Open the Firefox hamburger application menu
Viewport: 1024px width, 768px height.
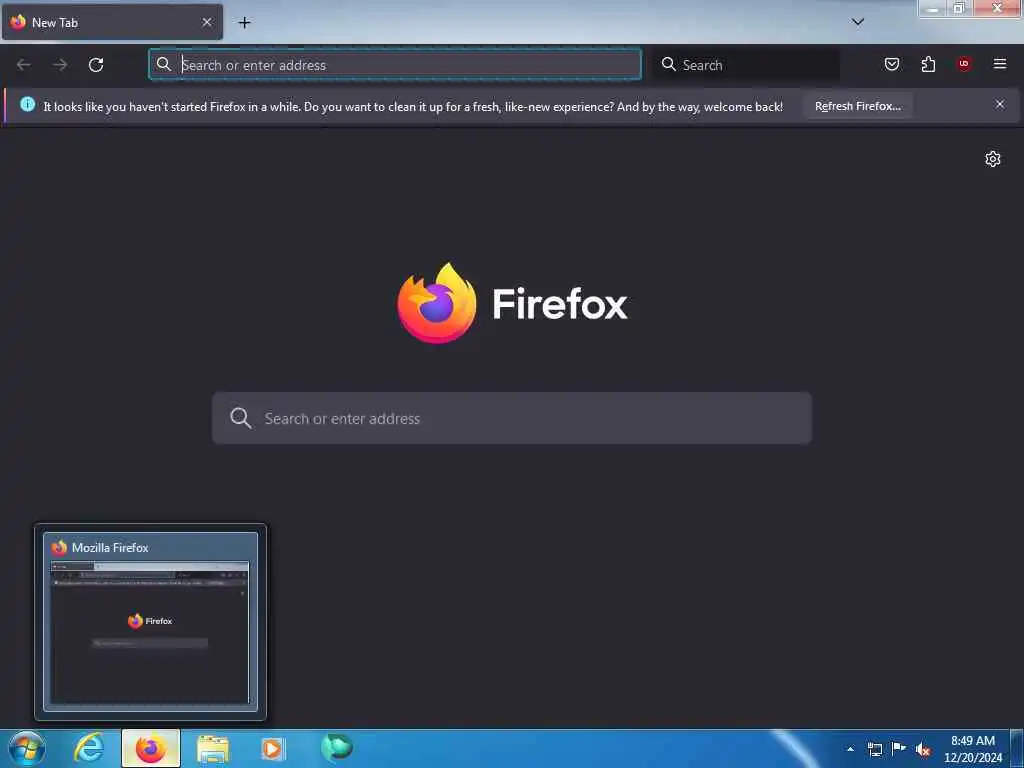pyautogui.click(x=1000, y=64)
